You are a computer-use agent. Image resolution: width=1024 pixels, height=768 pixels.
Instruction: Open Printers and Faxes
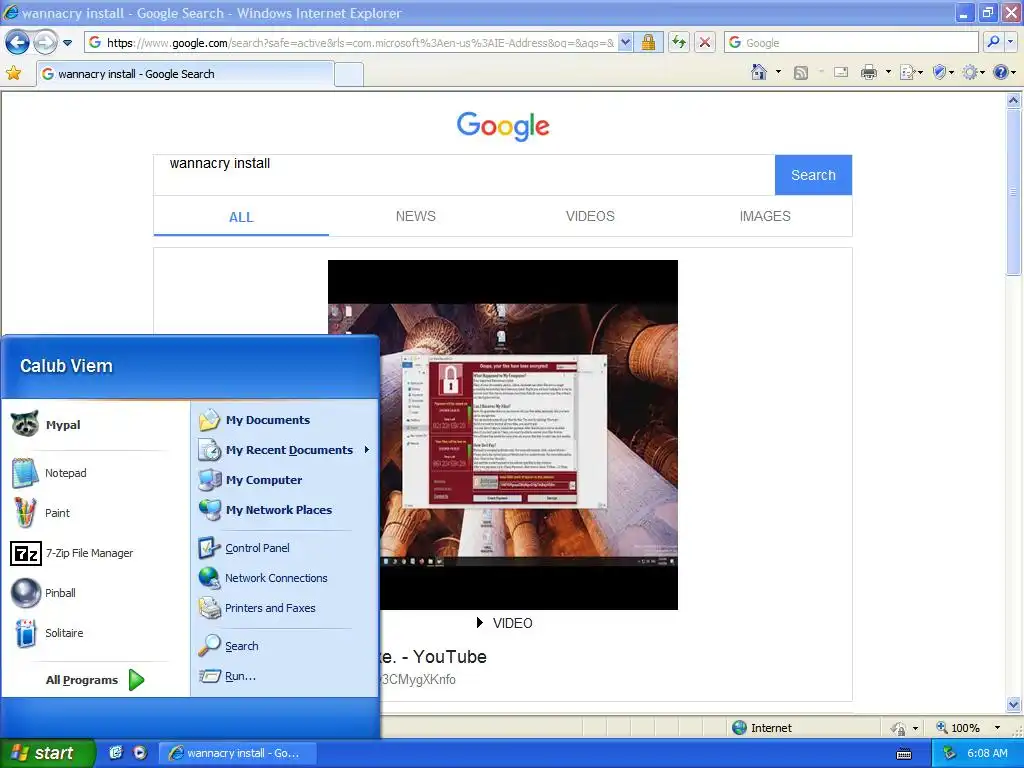285,608
